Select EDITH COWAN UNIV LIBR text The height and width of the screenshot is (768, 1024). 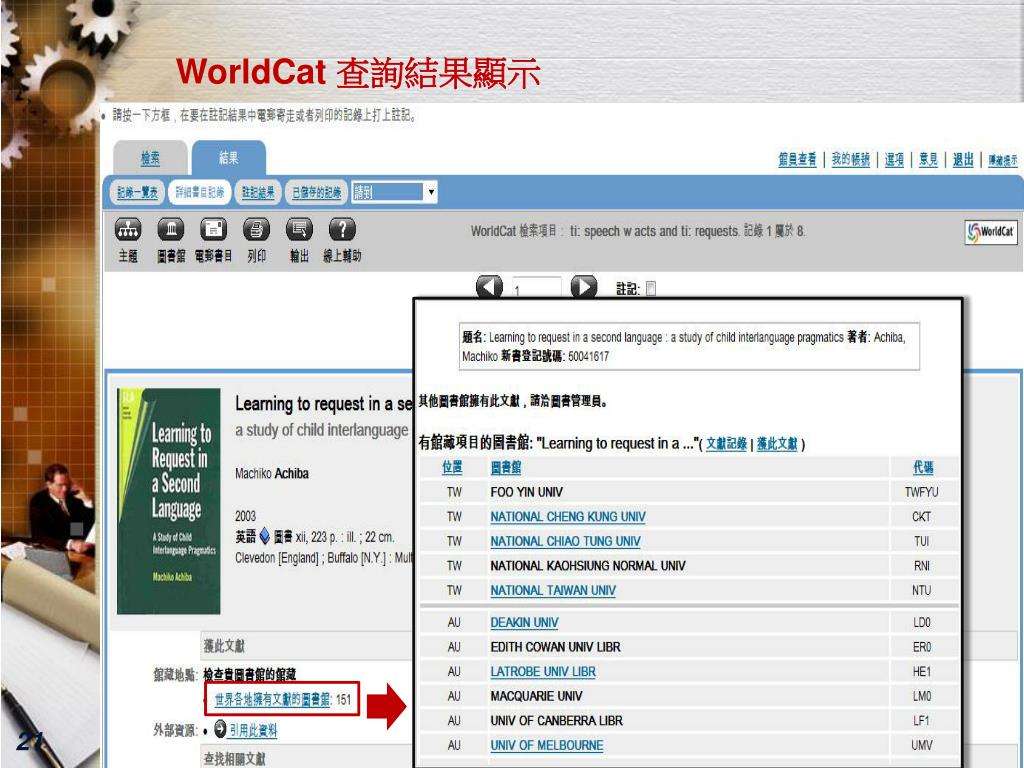556,647
